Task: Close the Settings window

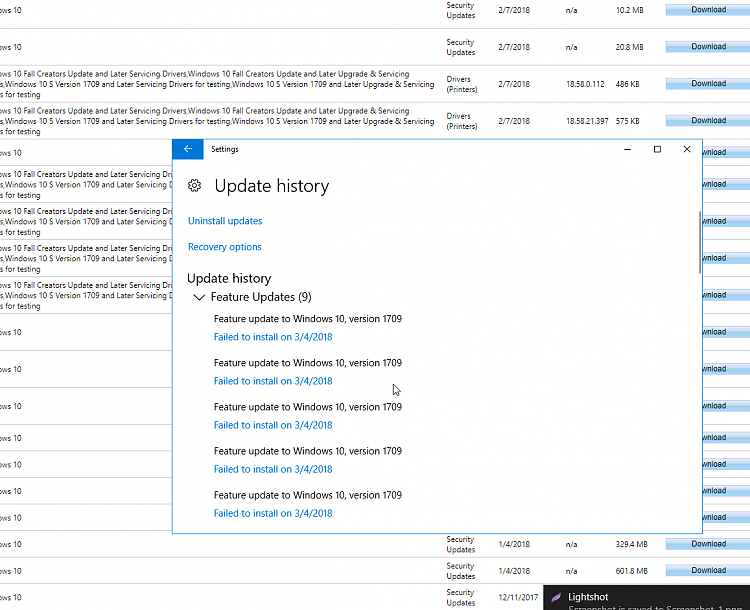Action: pyautogui.click(x=687, y=149)
